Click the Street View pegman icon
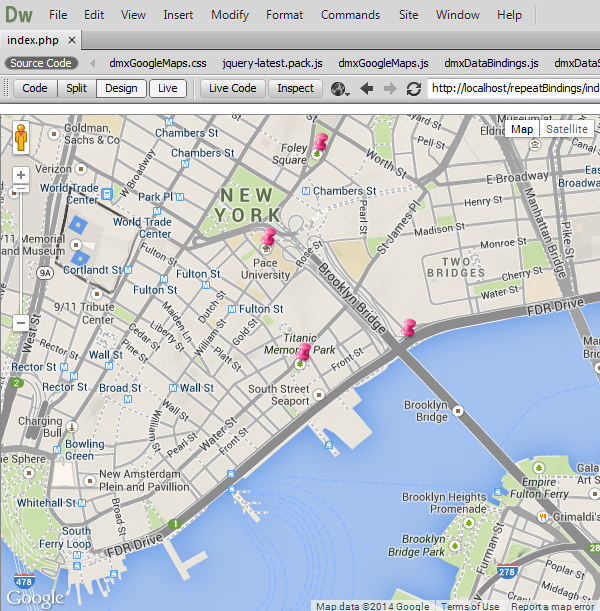The width and height of the screenshot is (600, 611). pyautogui.click(x=21, y=138)
